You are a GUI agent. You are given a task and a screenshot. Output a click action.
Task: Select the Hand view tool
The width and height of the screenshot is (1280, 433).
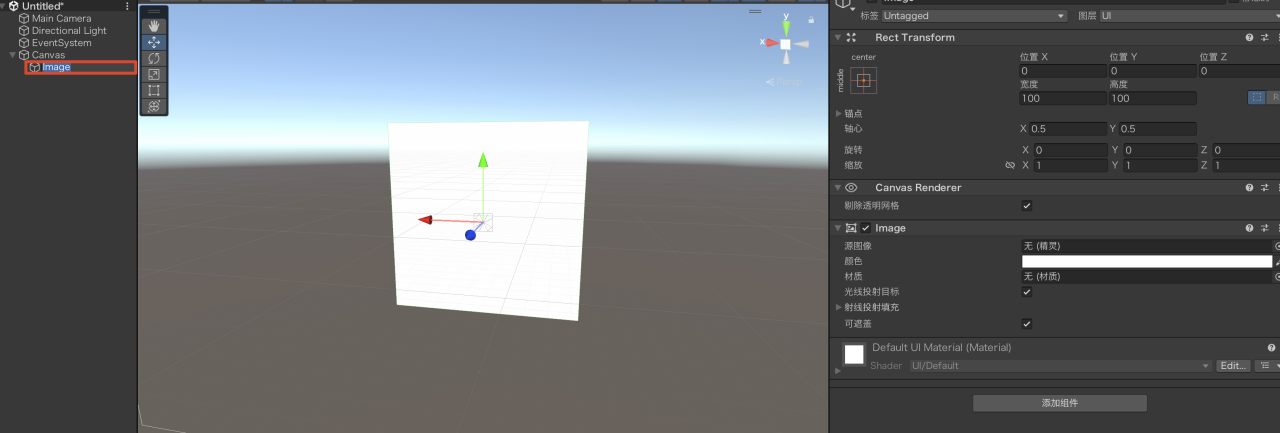153,26
